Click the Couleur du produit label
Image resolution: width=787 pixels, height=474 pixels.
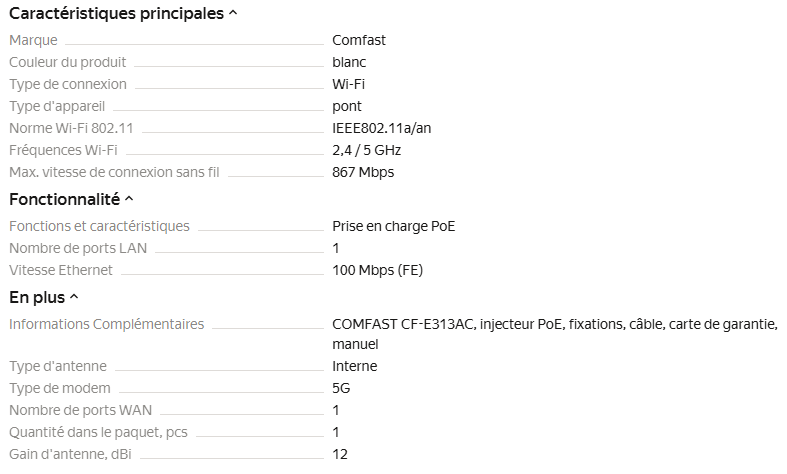(67, 62)
